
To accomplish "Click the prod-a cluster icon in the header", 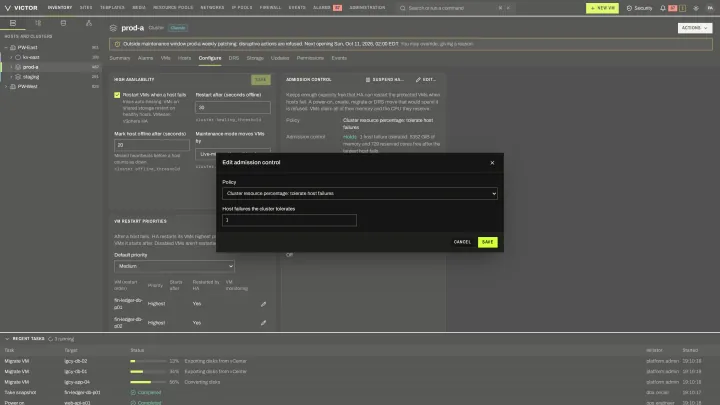I will click(x=113, y=28).
